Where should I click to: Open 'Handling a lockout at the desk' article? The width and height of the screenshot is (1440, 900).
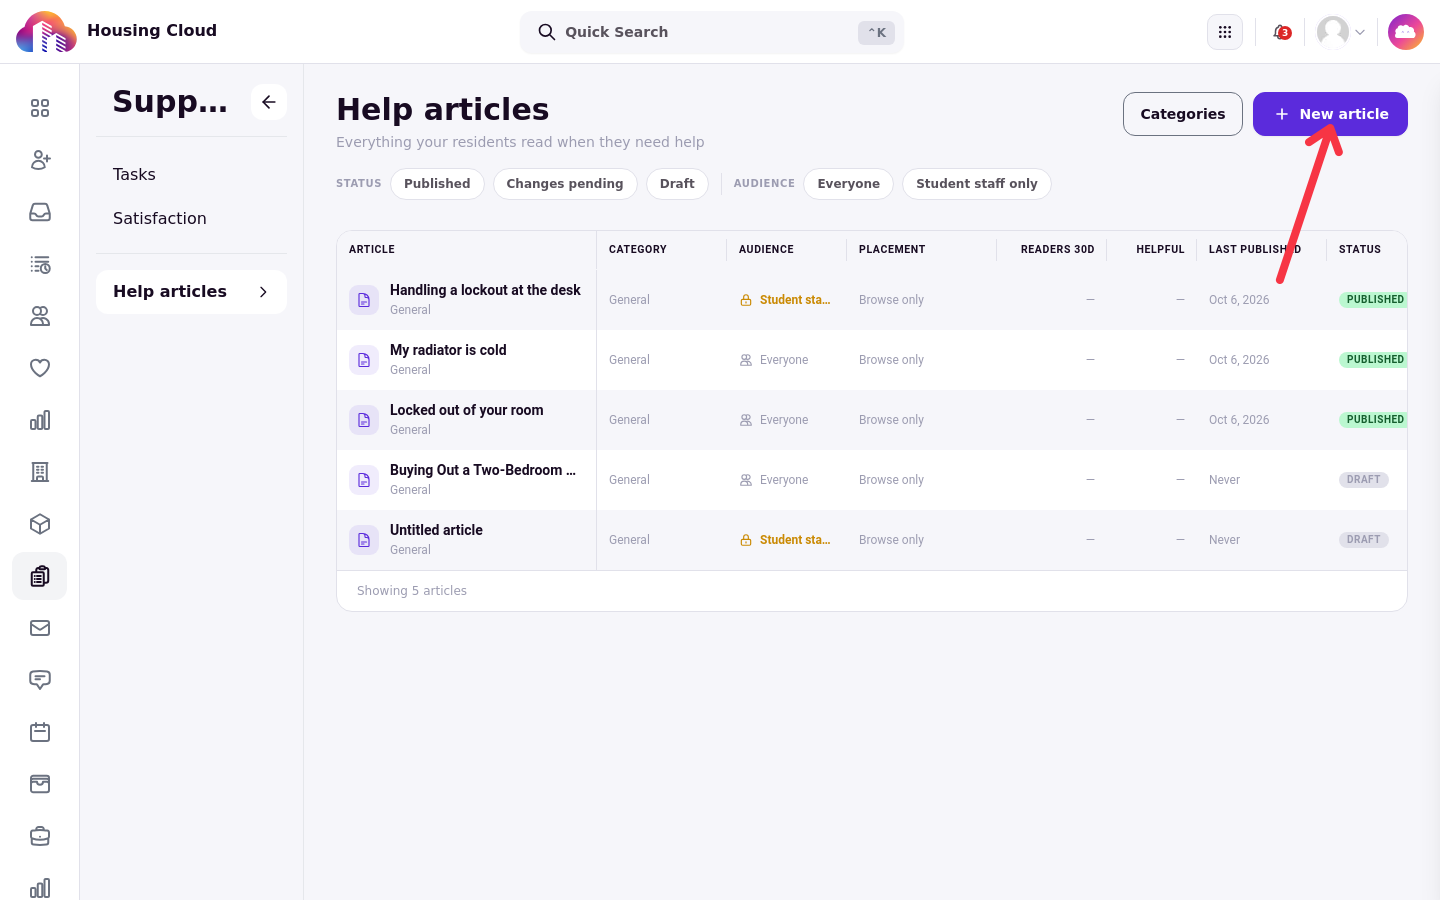(x=485, y=290)
